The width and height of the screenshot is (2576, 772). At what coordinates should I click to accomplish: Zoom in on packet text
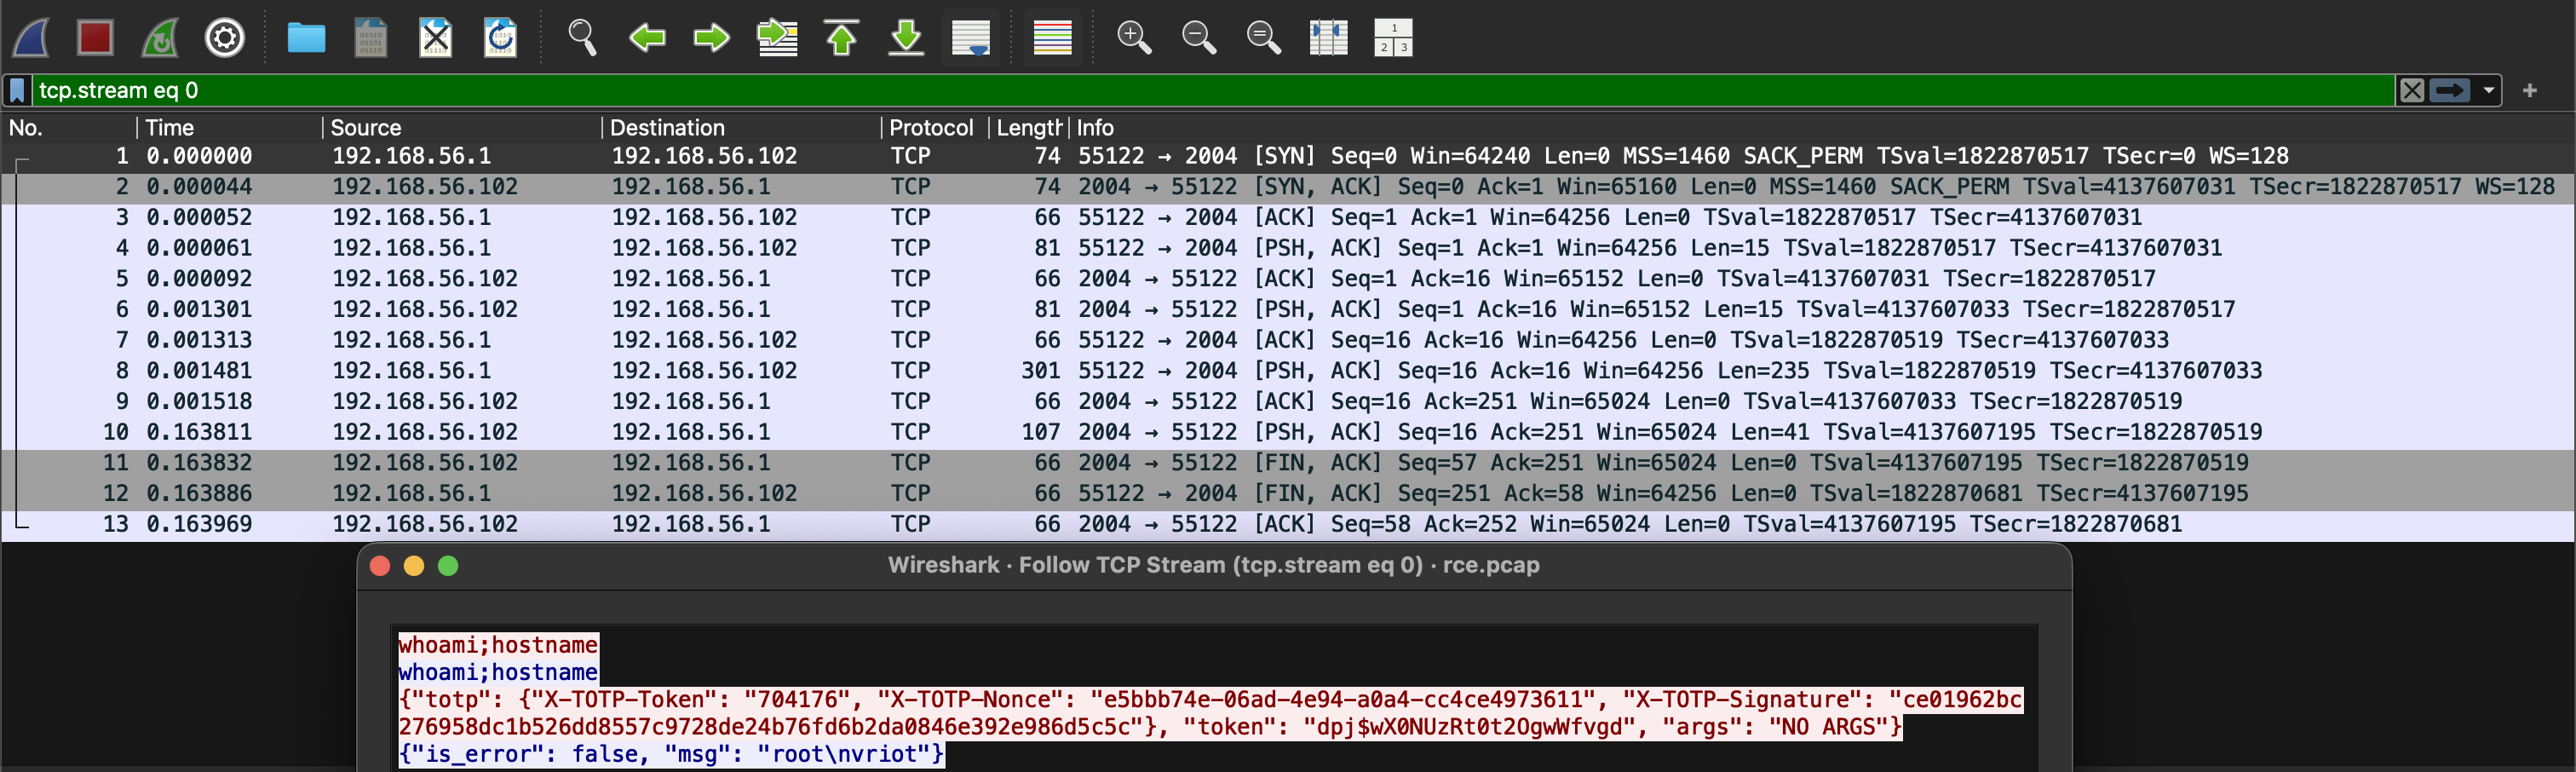(x=1134, y=38)
